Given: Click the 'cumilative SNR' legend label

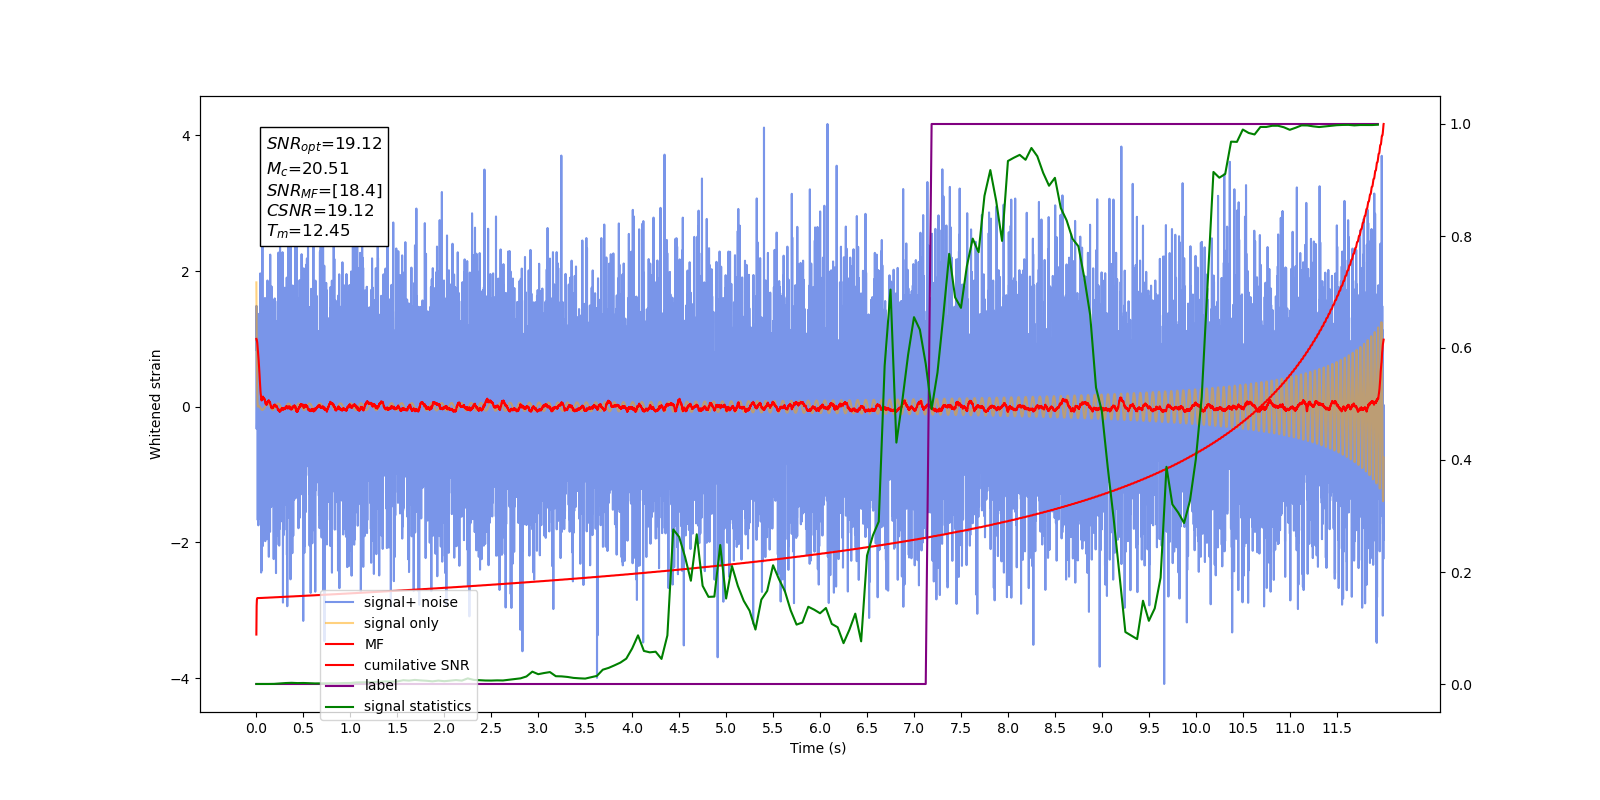Looking at the screenshot, I should click(x=416, y=665).
